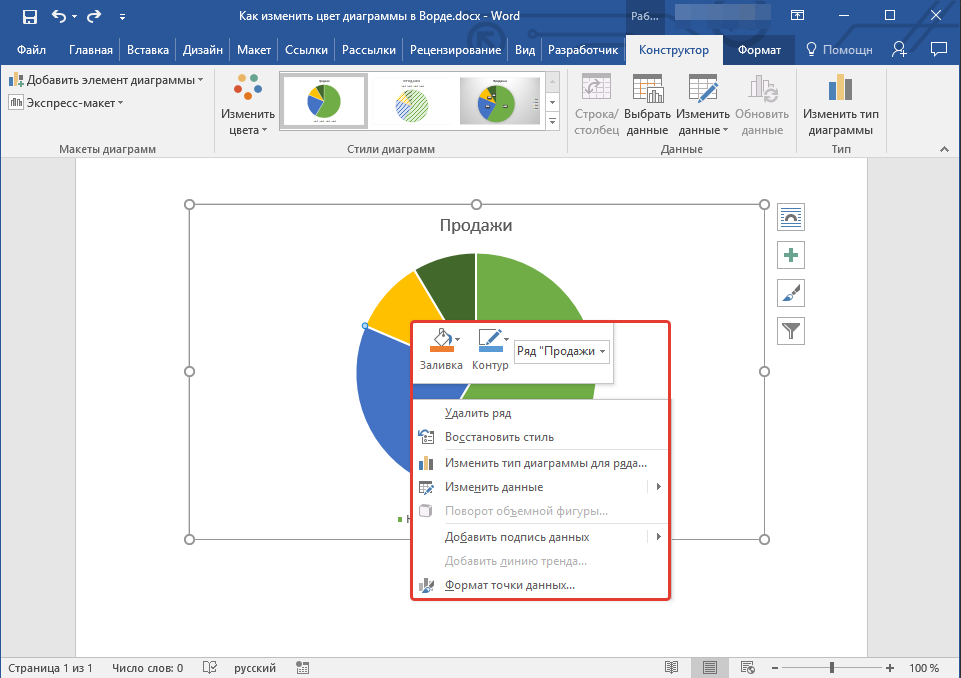
Task: Open Изменить данные submenu in context menu
Action: click(x=540, y=487)
